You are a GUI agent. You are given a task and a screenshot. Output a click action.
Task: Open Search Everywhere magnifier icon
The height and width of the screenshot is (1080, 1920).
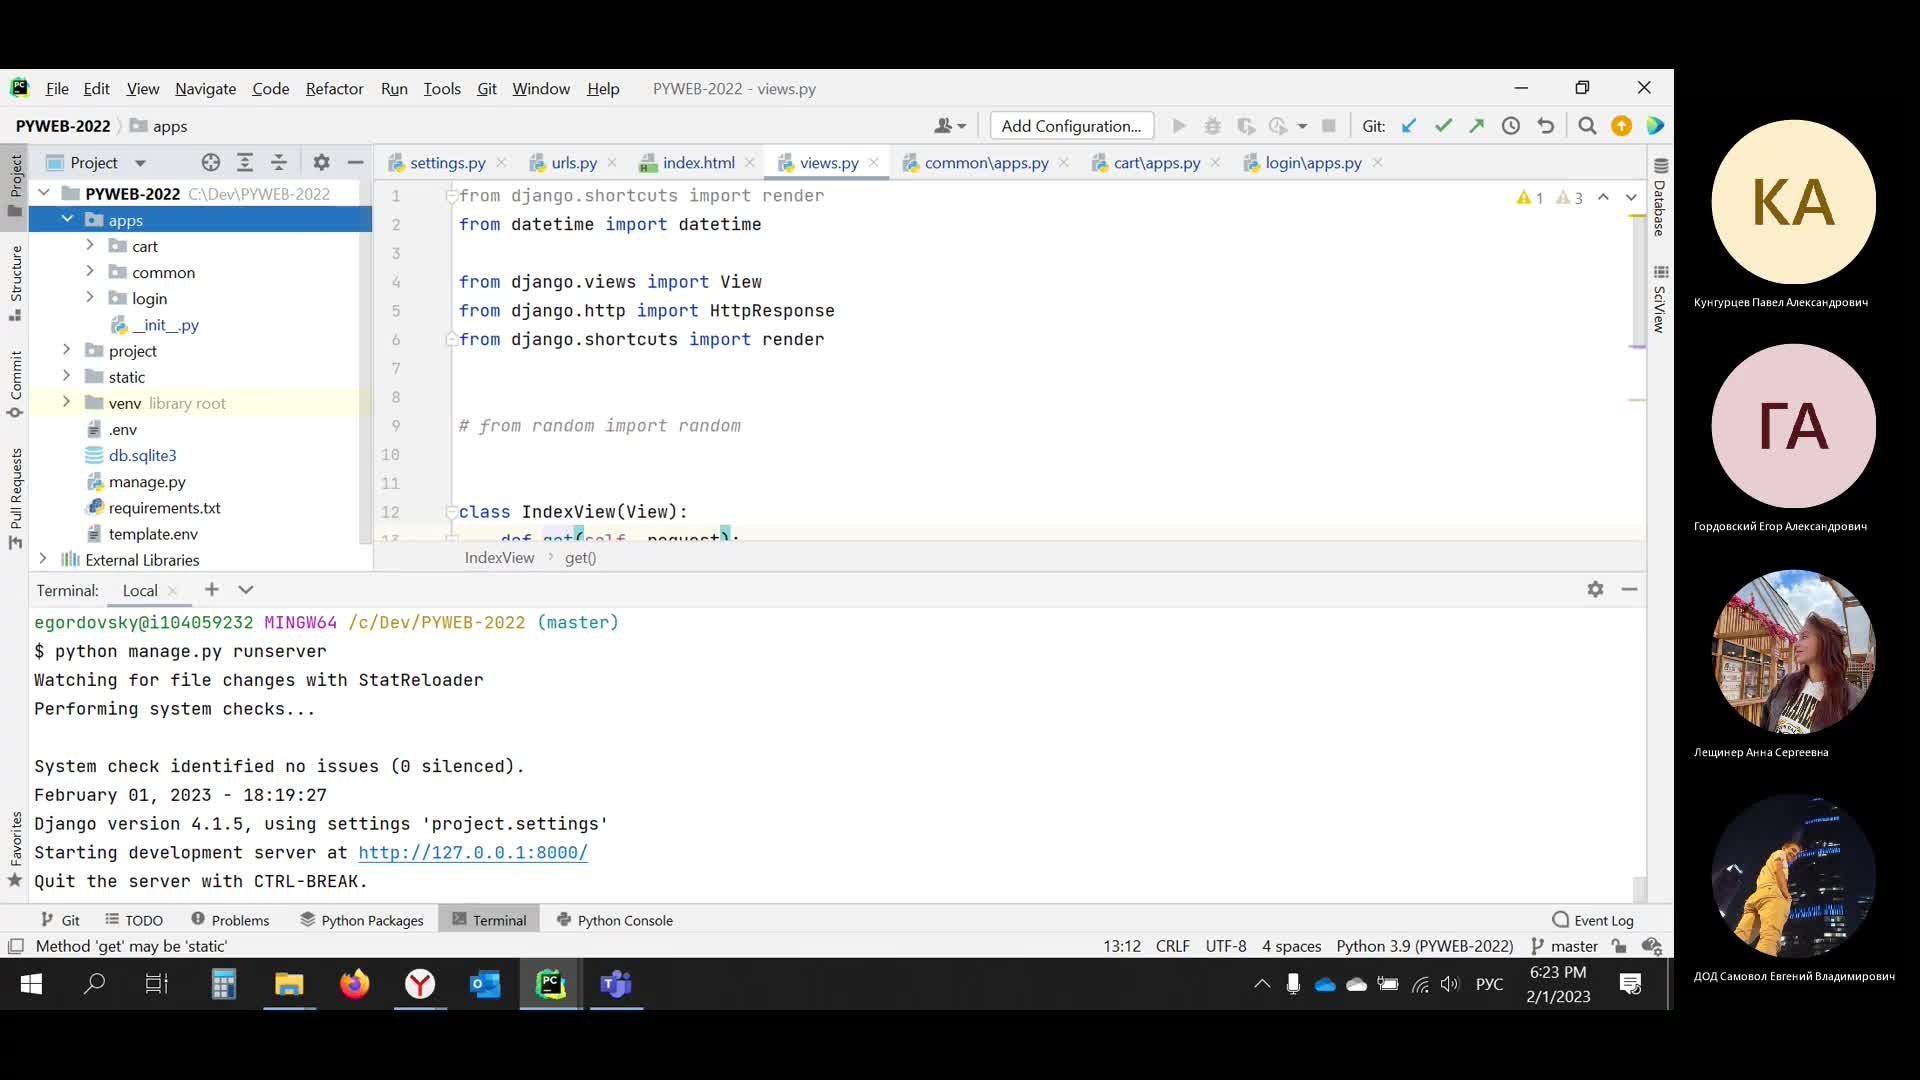[x=1587, y=126]
